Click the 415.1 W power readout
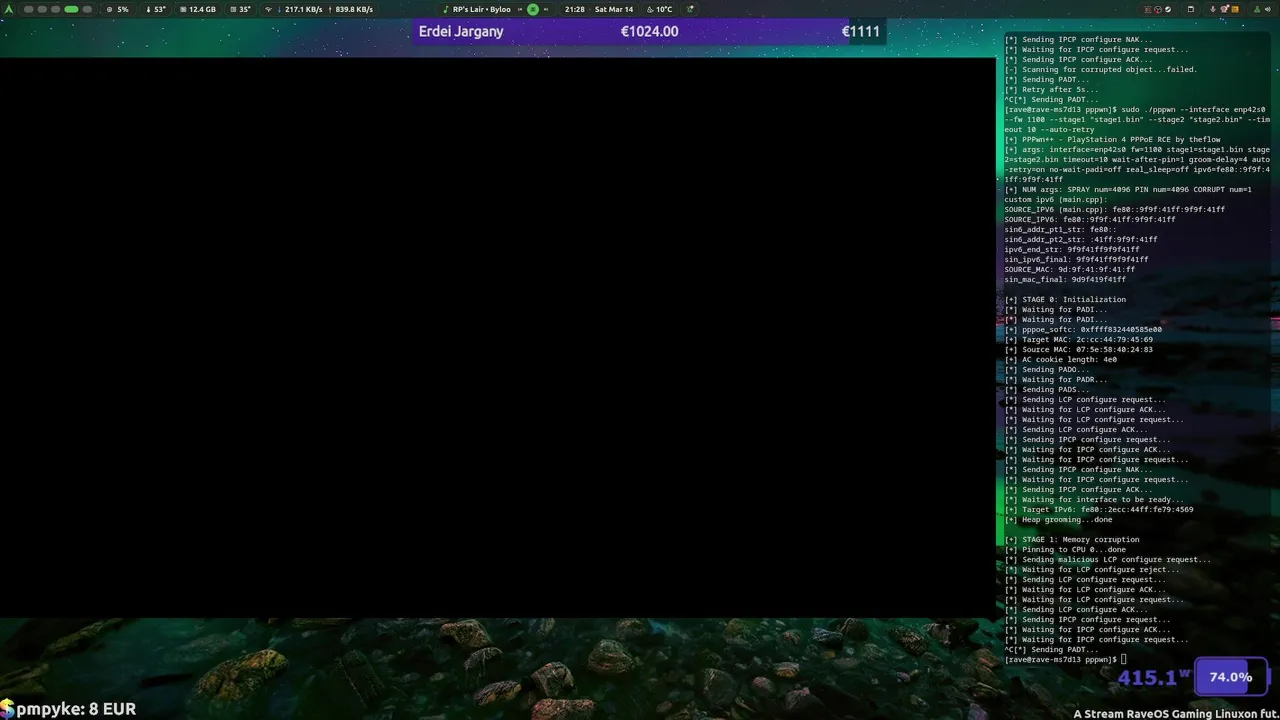 (x=1153, y=678)
